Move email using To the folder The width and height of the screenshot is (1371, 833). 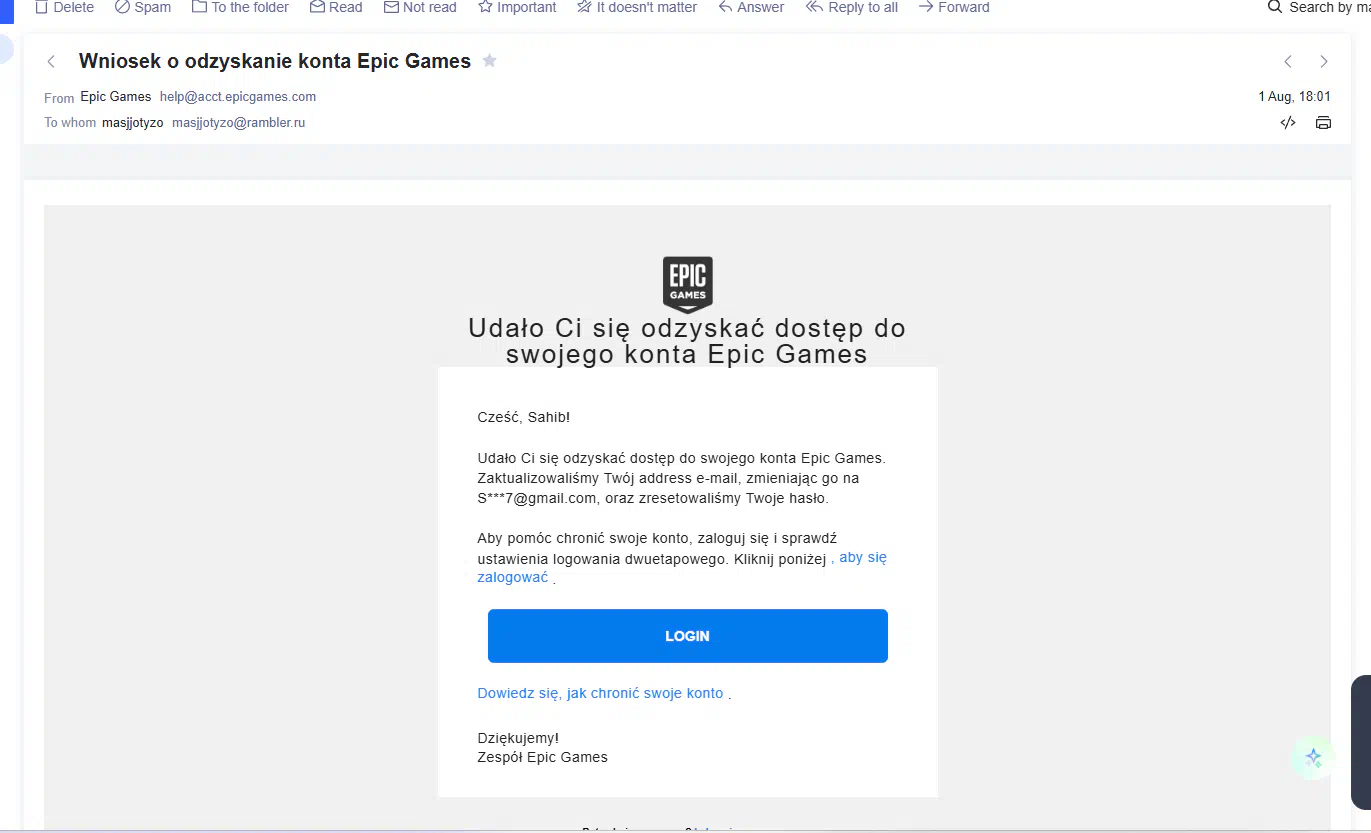(x=240, y=7)
